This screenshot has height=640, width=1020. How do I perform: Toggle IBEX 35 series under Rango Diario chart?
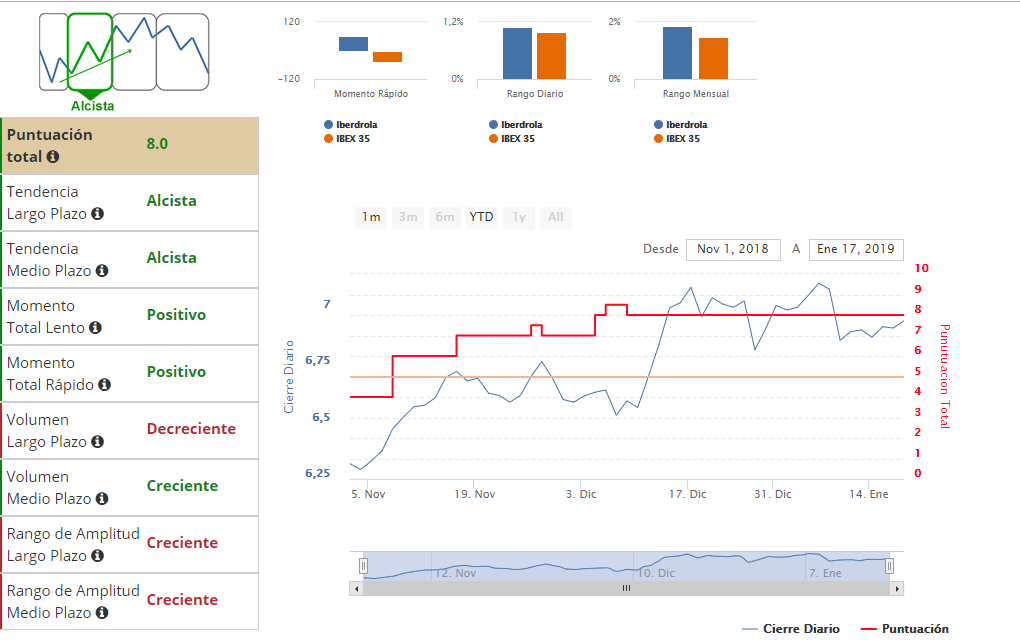click(512, 139)
